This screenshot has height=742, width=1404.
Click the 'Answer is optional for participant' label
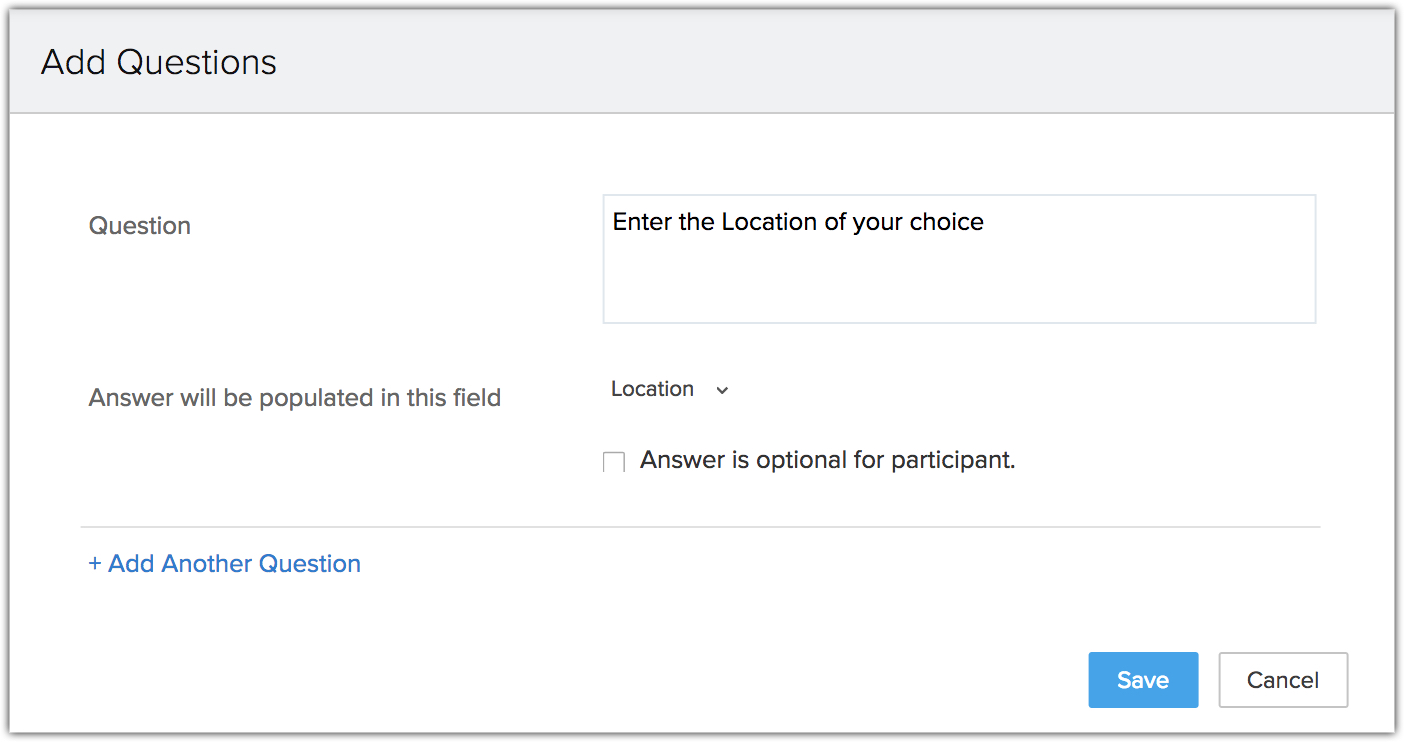(827, 460)
